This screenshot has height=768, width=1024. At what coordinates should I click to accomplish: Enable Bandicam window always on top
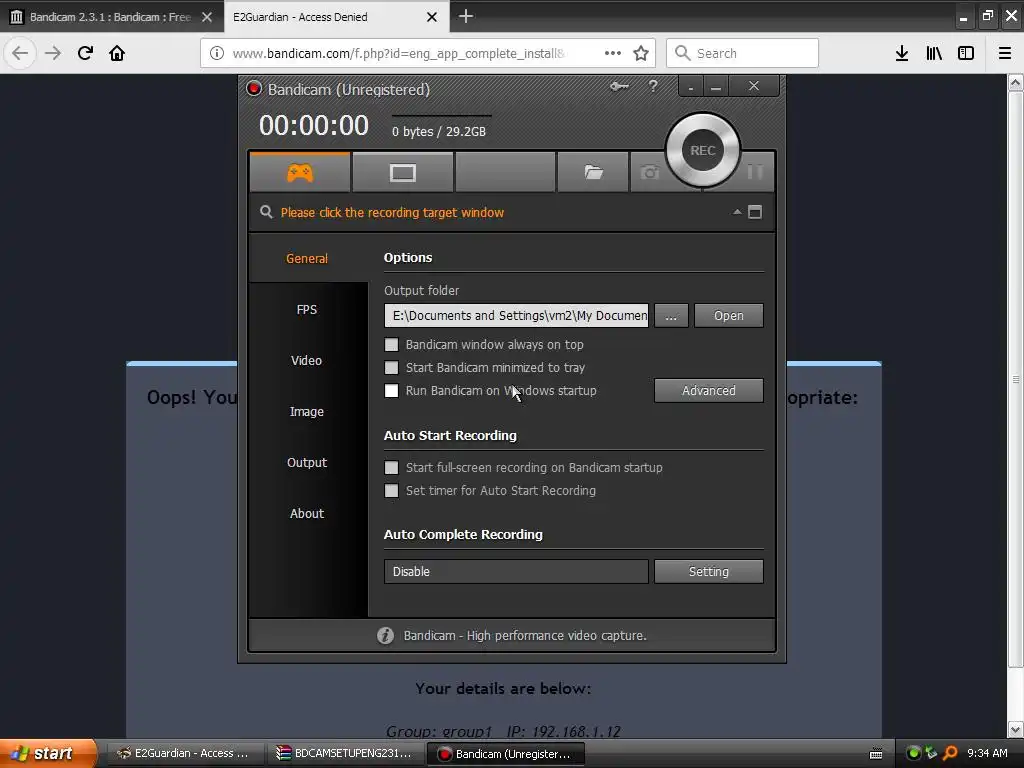pyautogui.click(x=391, y=344)
